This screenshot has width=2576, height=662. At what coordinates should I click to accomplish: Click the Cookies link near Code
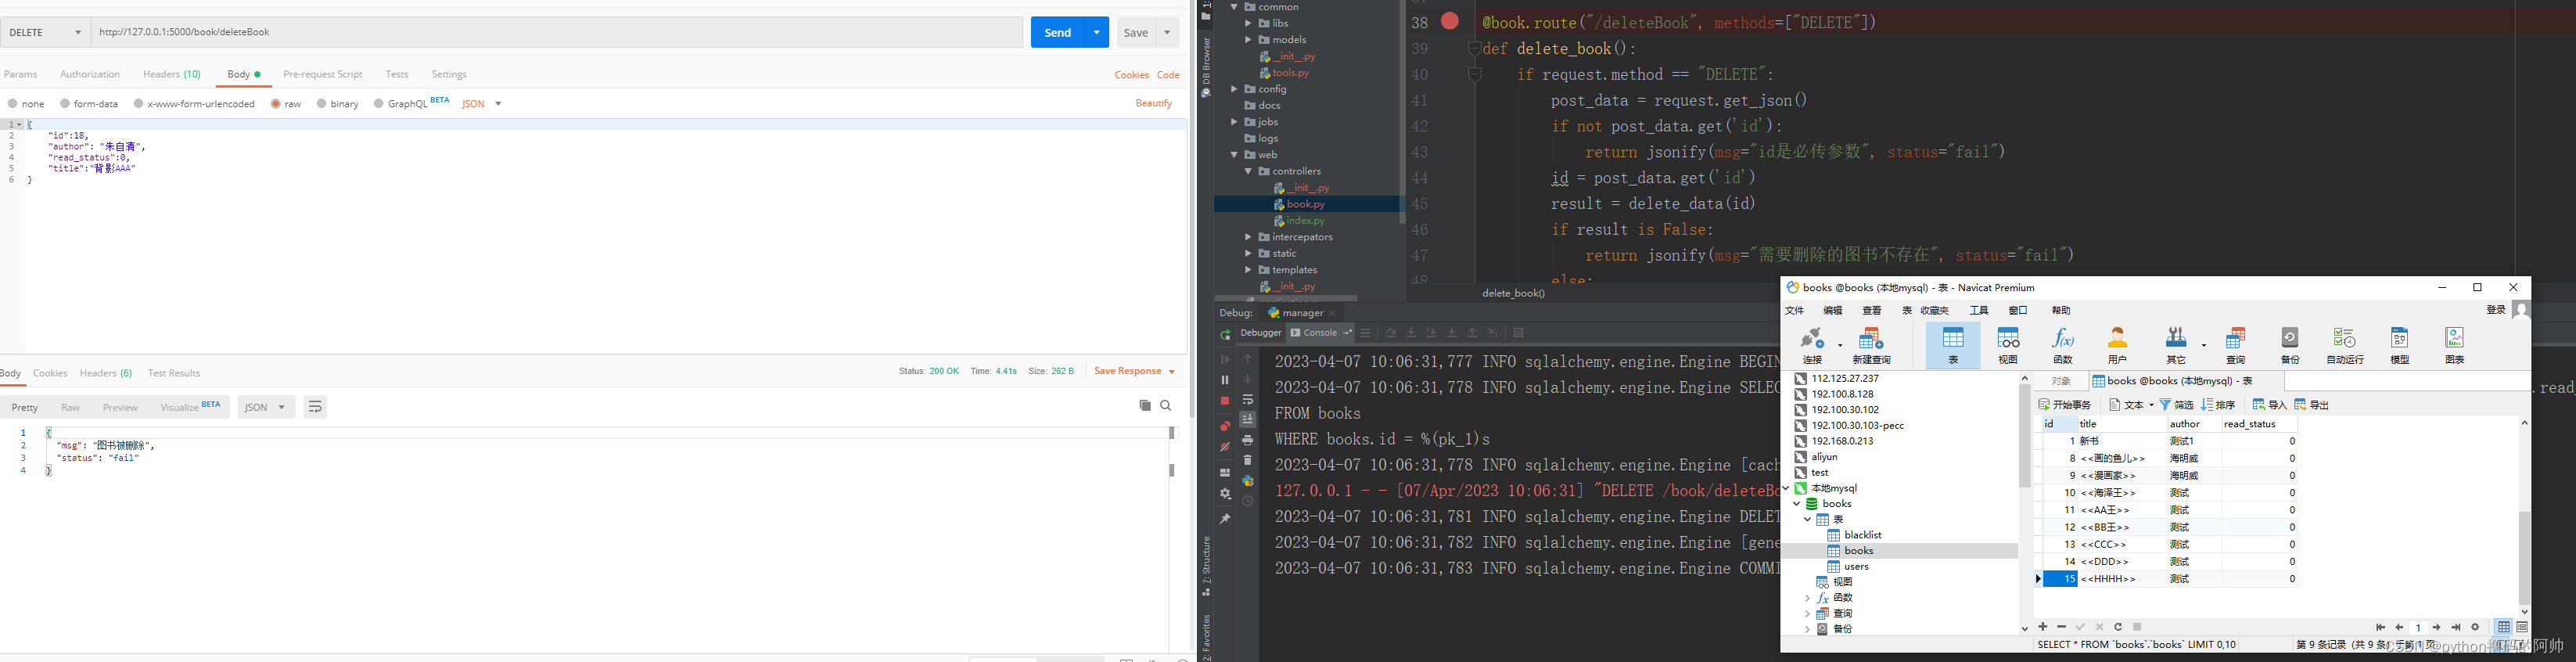coord(1131,75)
